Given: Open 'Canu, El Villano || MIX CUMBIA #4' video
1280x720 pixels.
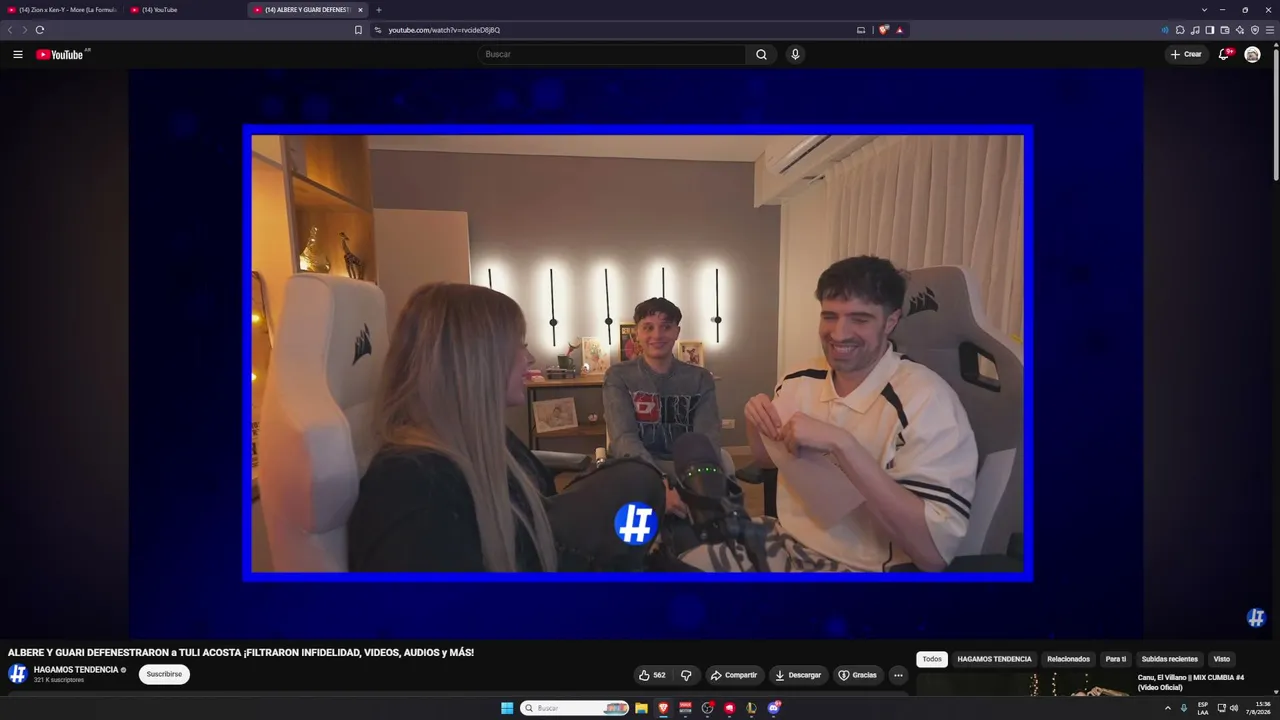Looking at the screenshot, I should (1191, 682).
